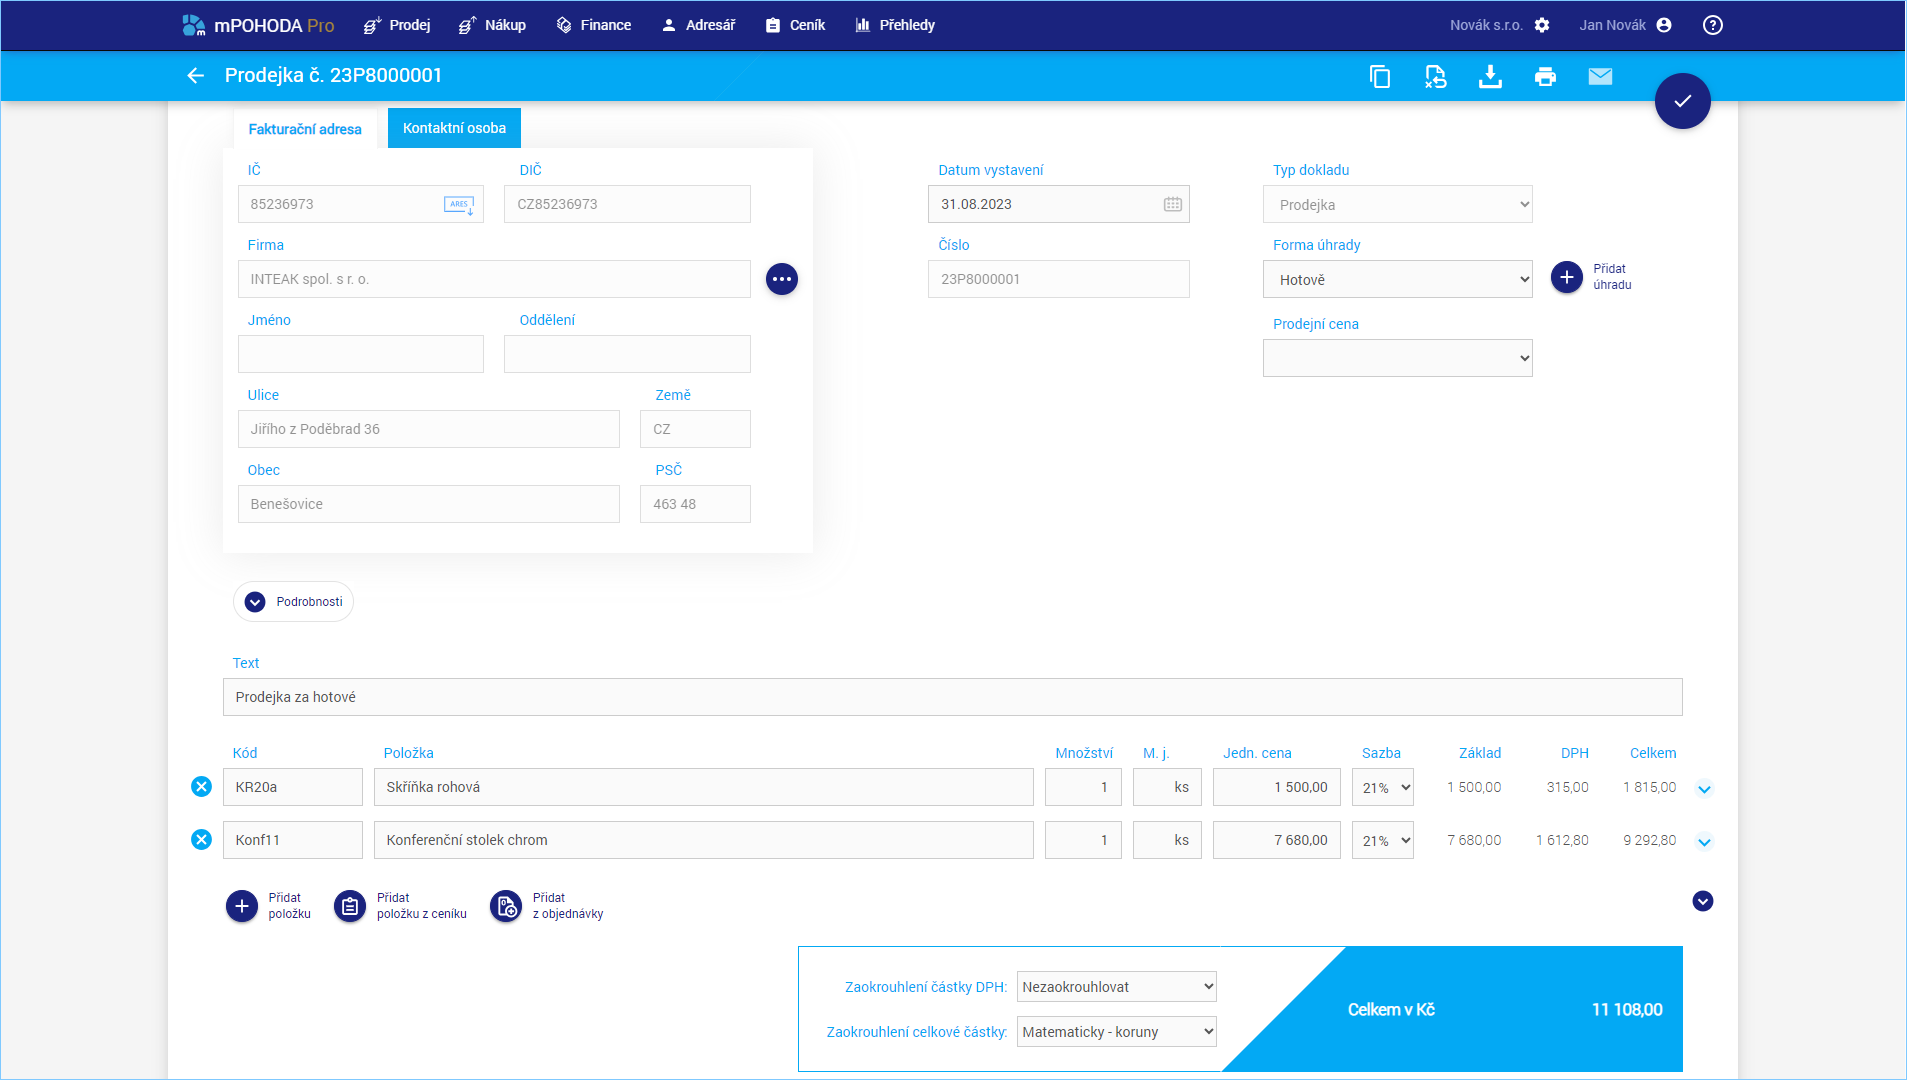The height and width of the screenshot is (1080, 1907).
Task: Add items from order icon
Action: click(x=506, y=906)
